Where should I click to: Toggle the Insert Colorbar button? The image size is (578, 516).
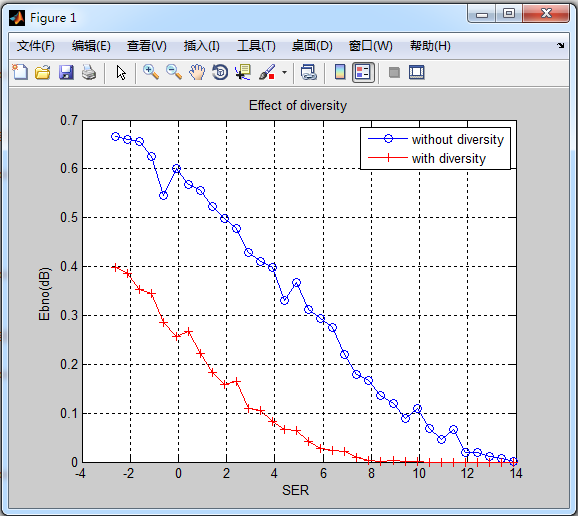[x=340, y=72]
